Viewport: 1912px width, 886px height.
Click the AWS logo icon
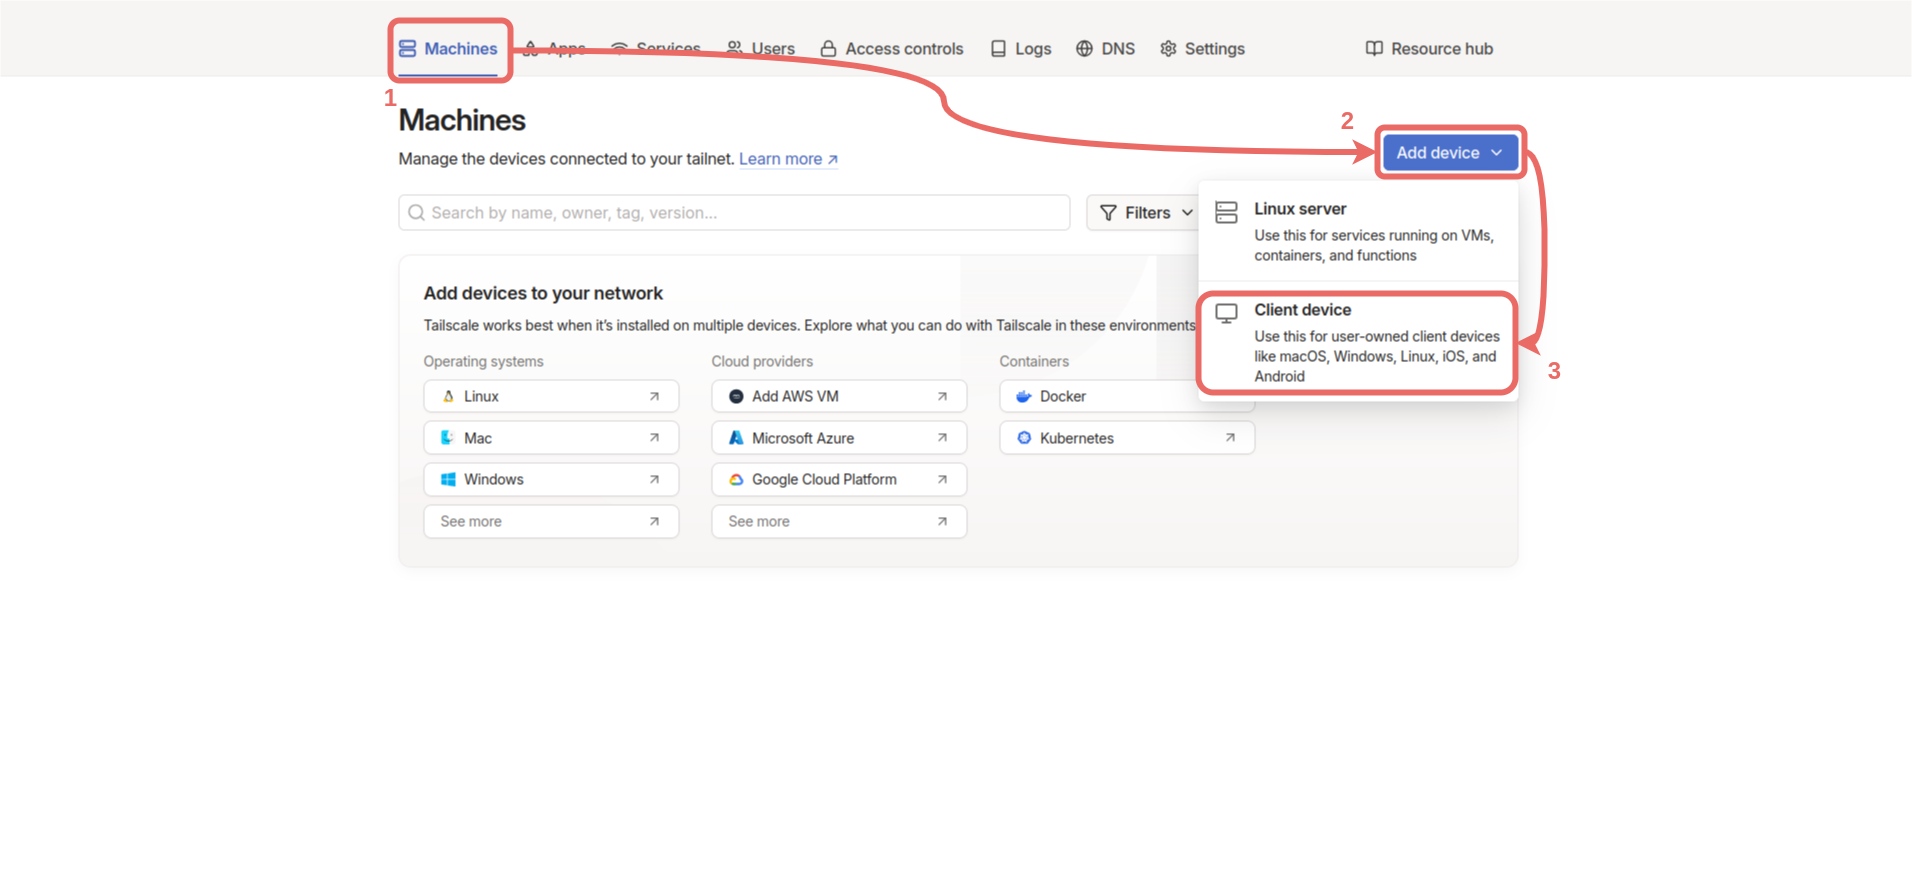(x=736, y=397)
